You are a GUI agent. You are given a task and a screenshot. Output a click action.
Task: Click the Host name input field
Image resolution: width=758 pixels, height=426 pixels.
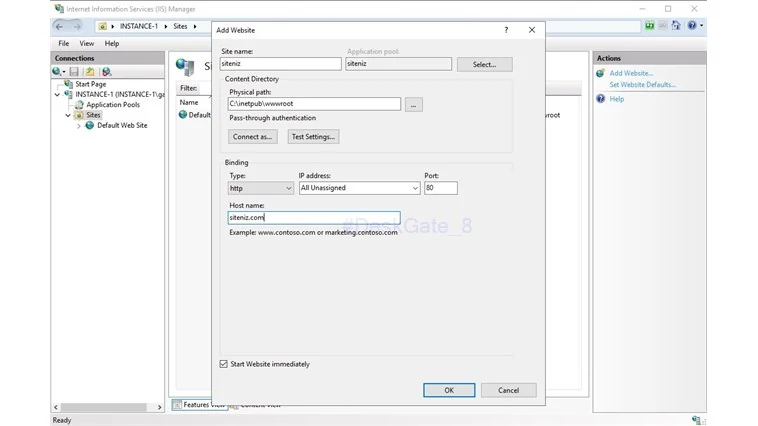click(314, 218)
